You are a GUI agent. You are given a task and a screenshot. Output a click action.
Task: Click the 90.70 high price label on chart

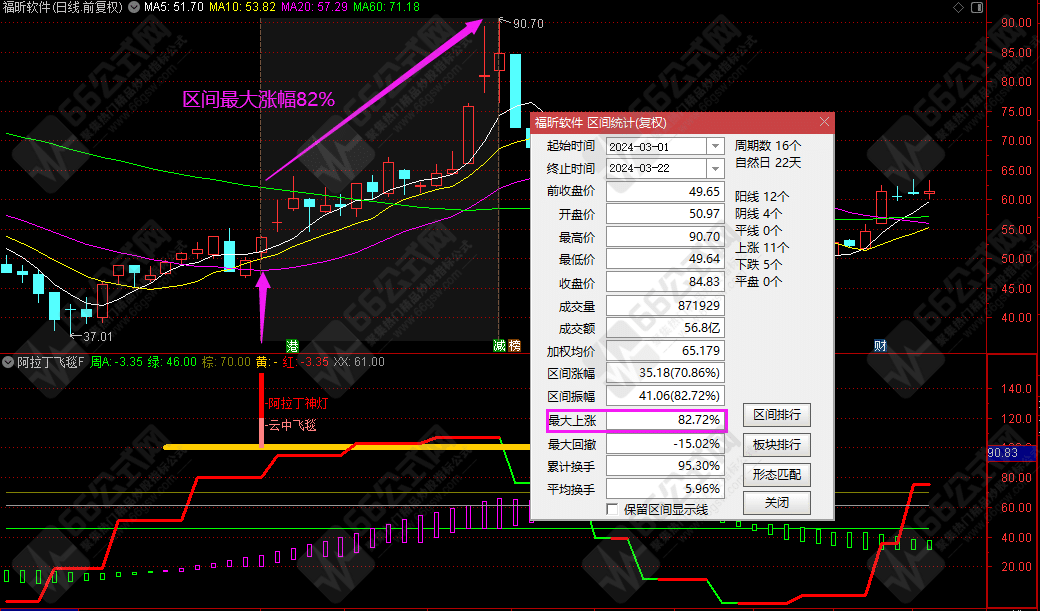[x=529, y=24]
